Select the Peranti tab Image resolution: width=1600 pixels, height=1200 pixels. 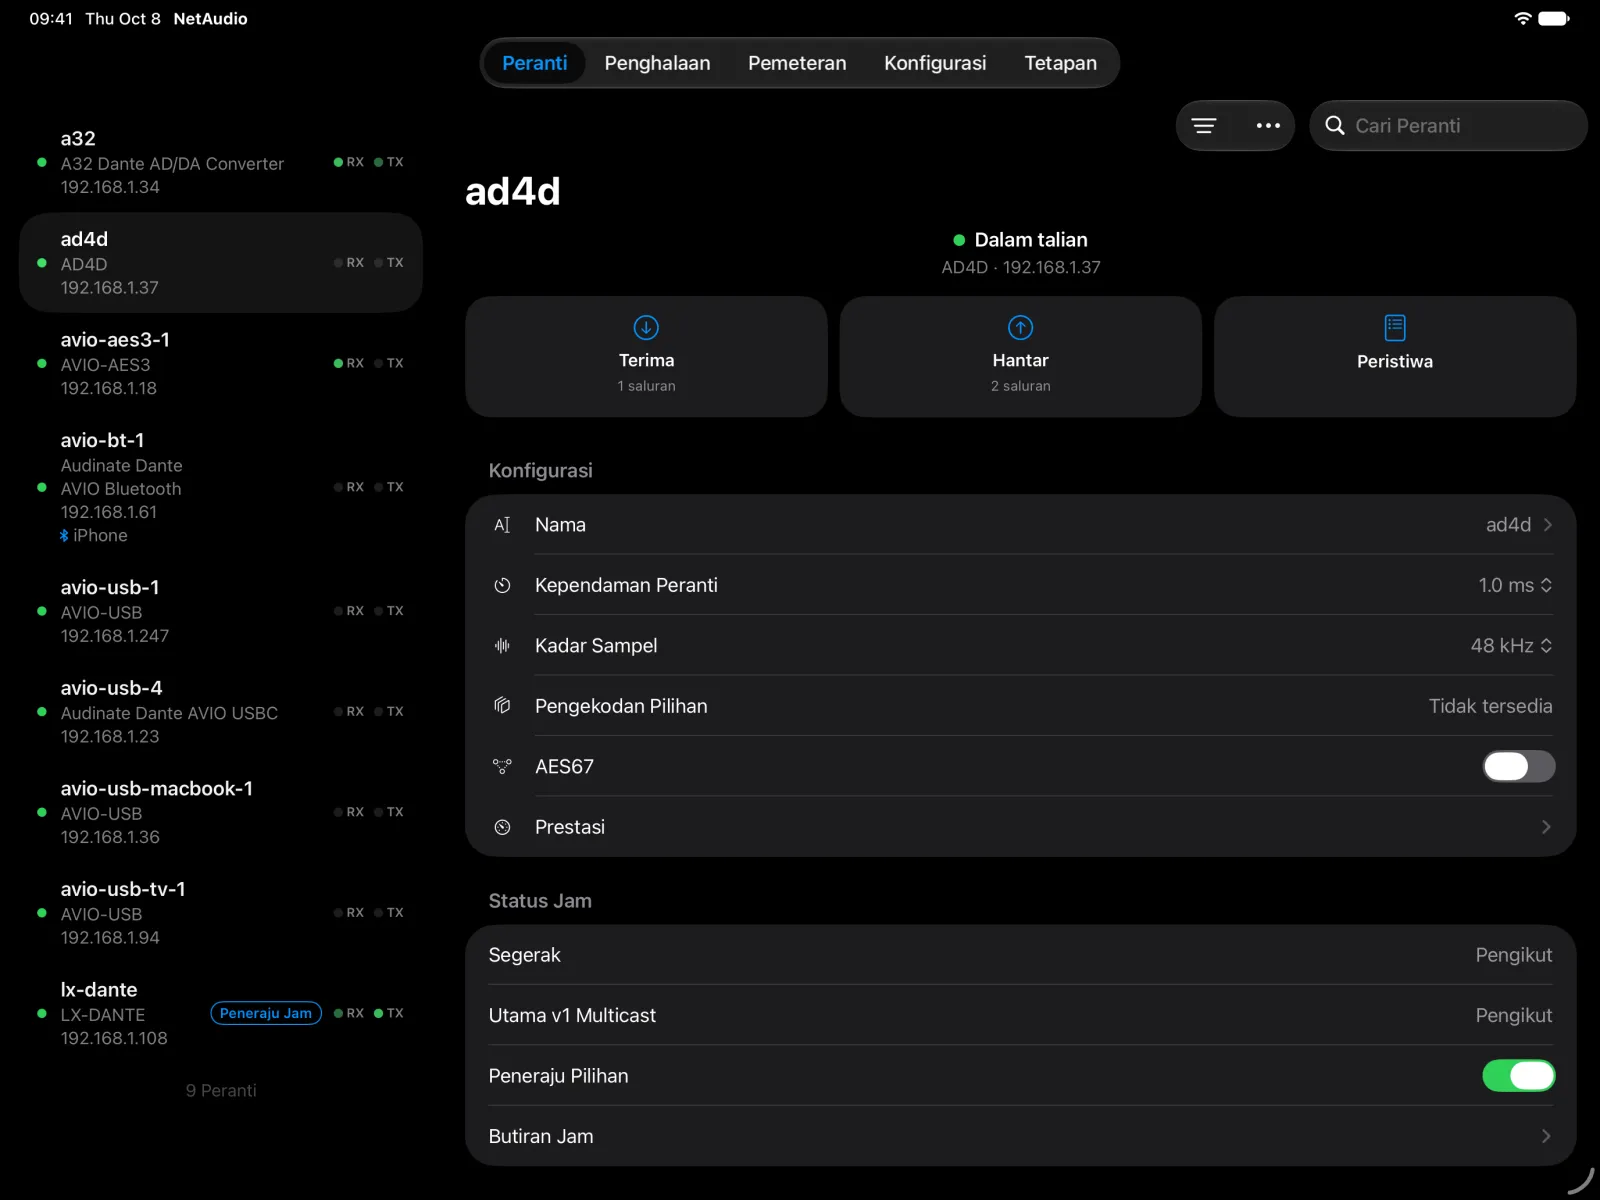534,63
